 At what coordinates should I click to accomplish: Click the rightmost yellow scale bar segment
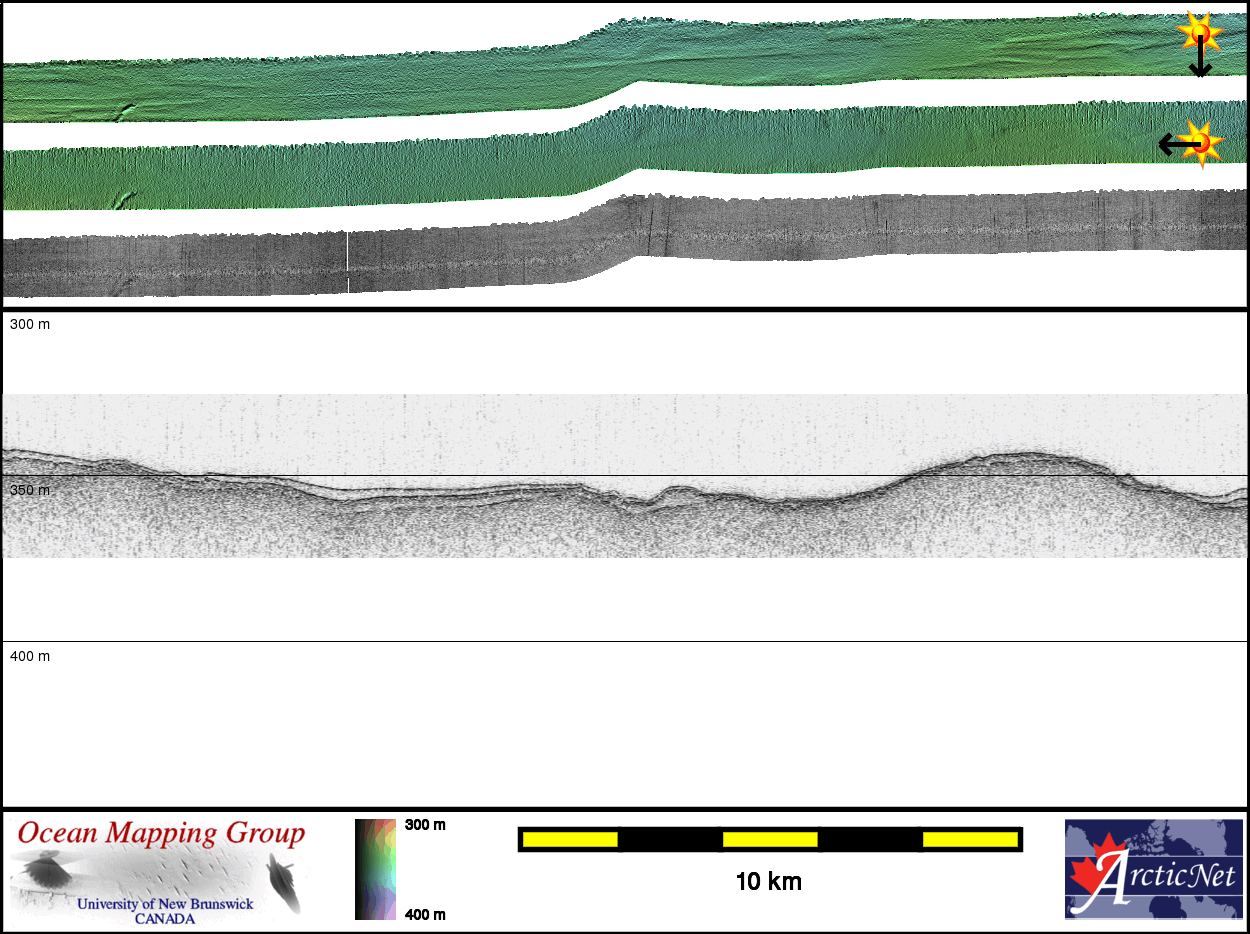pos(969,839)
